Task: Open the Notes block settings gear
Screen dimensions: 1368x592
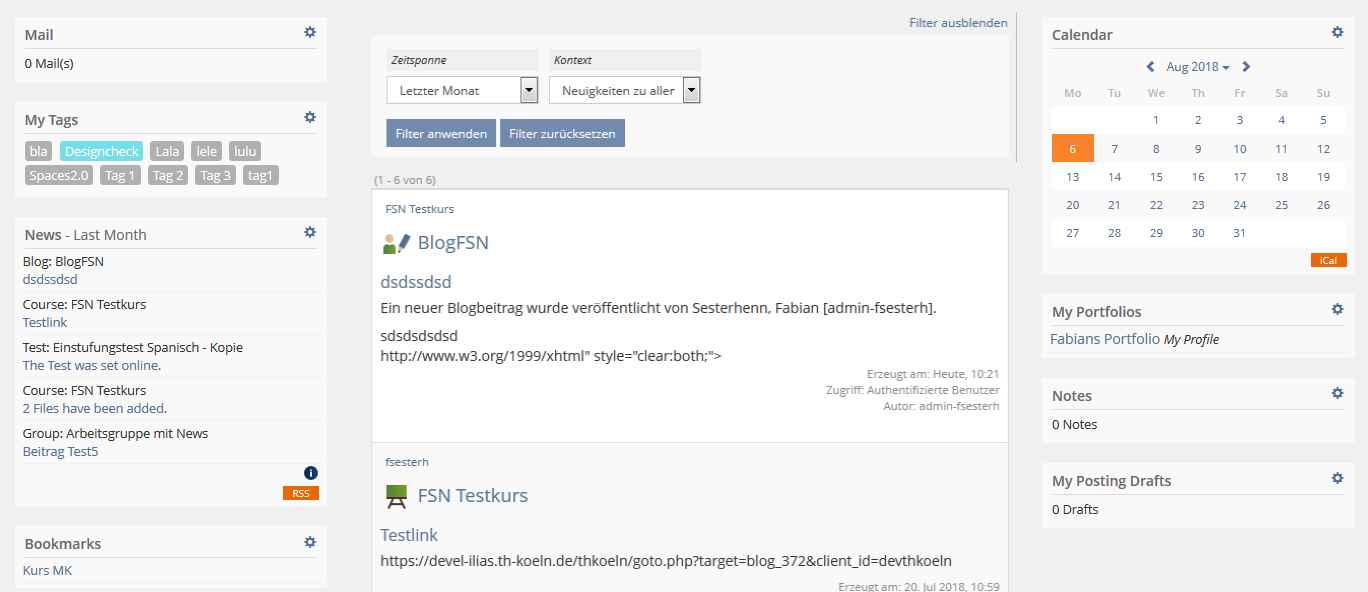Action: tap(1337, 394)
